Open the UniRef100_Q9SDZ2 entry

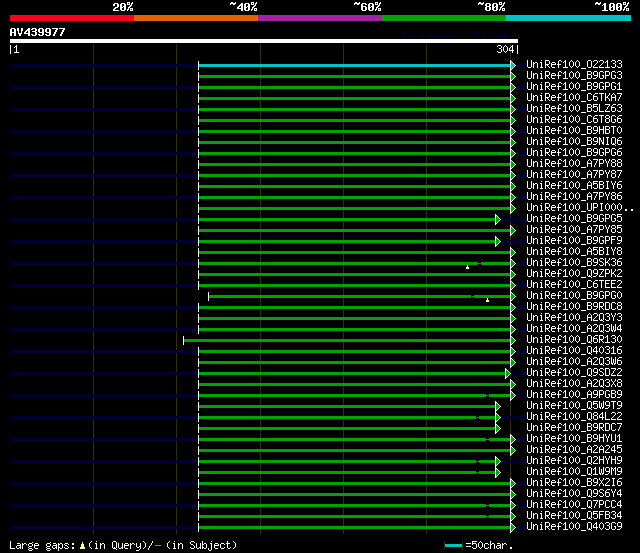point(574,373)
